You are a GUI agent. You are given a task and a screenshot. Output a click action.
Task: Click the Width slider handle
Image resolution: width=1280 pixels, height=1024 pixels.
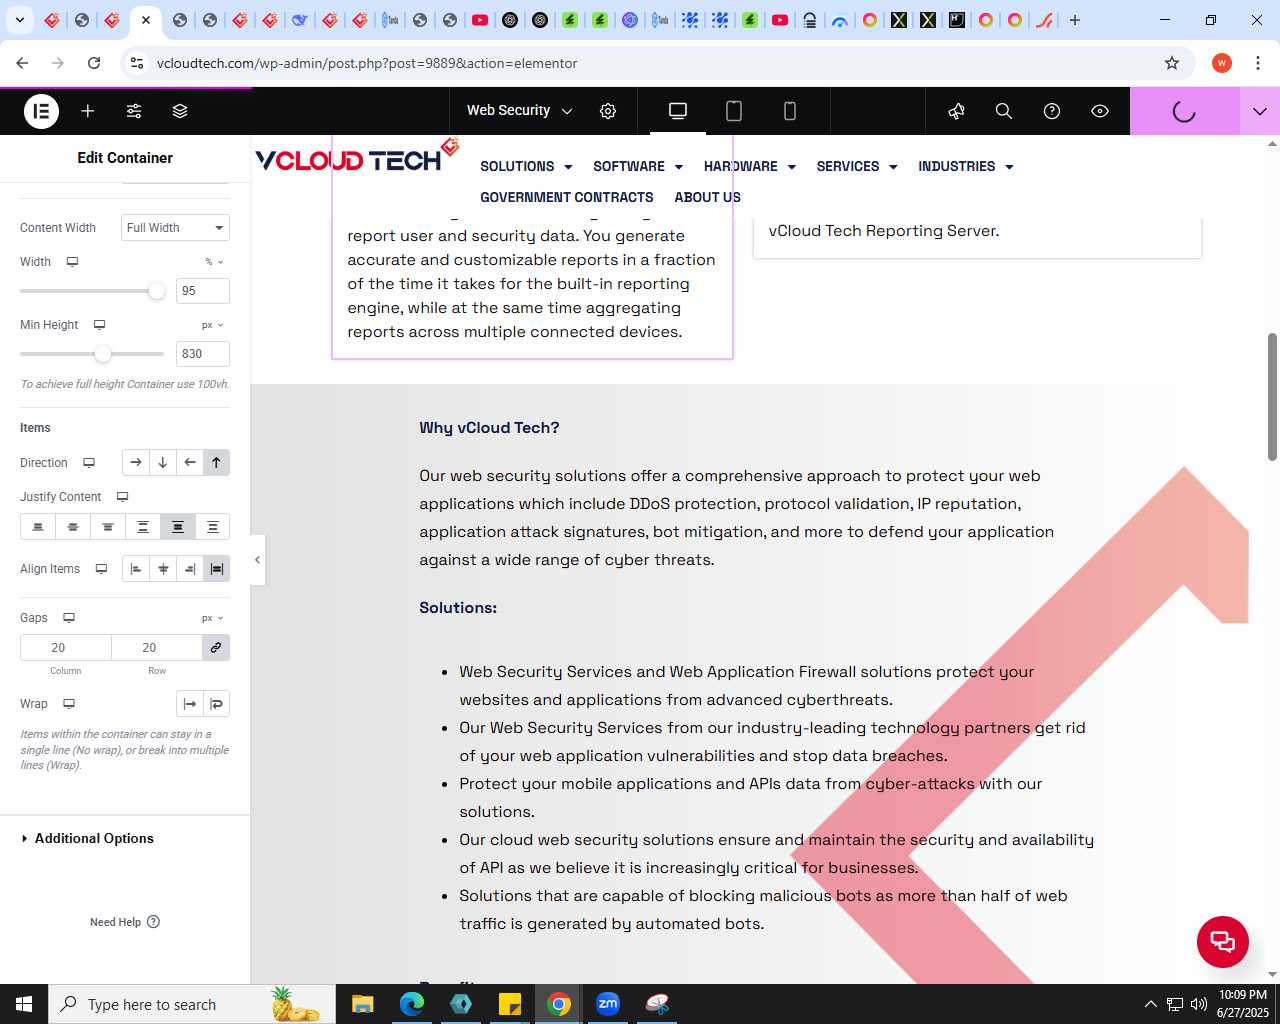tap(156, 291)
